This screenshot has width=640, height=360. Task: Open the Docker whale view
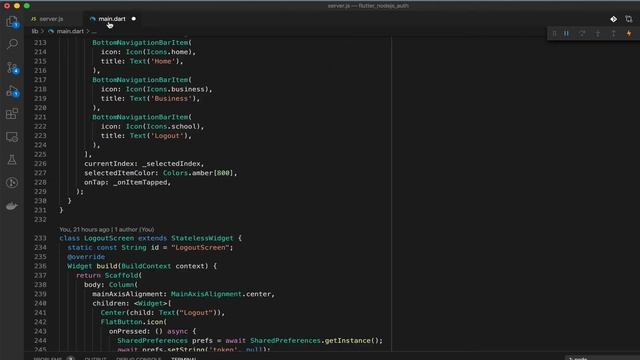click(12, 206)
